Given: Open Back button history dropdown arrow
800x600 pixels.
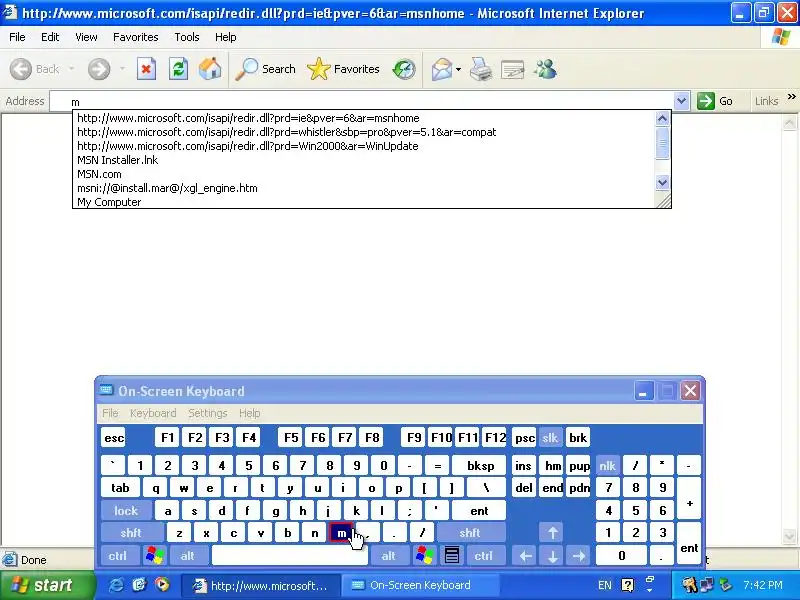Looking at the screenshot, I should pos(71,69).
